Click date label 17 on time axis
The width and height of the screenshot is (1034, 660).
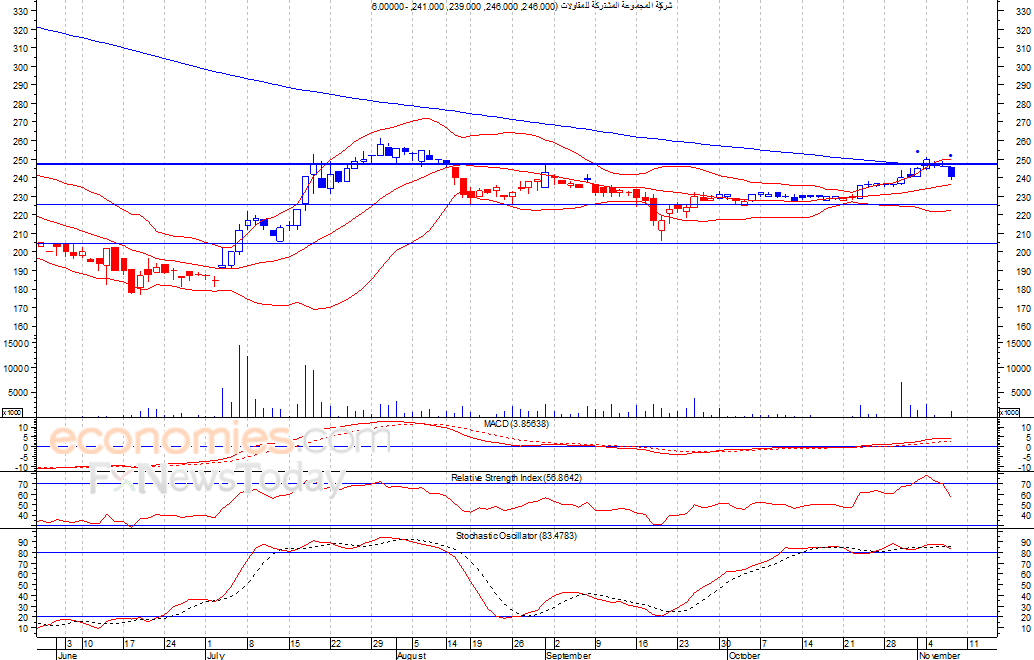click(129, 644)
